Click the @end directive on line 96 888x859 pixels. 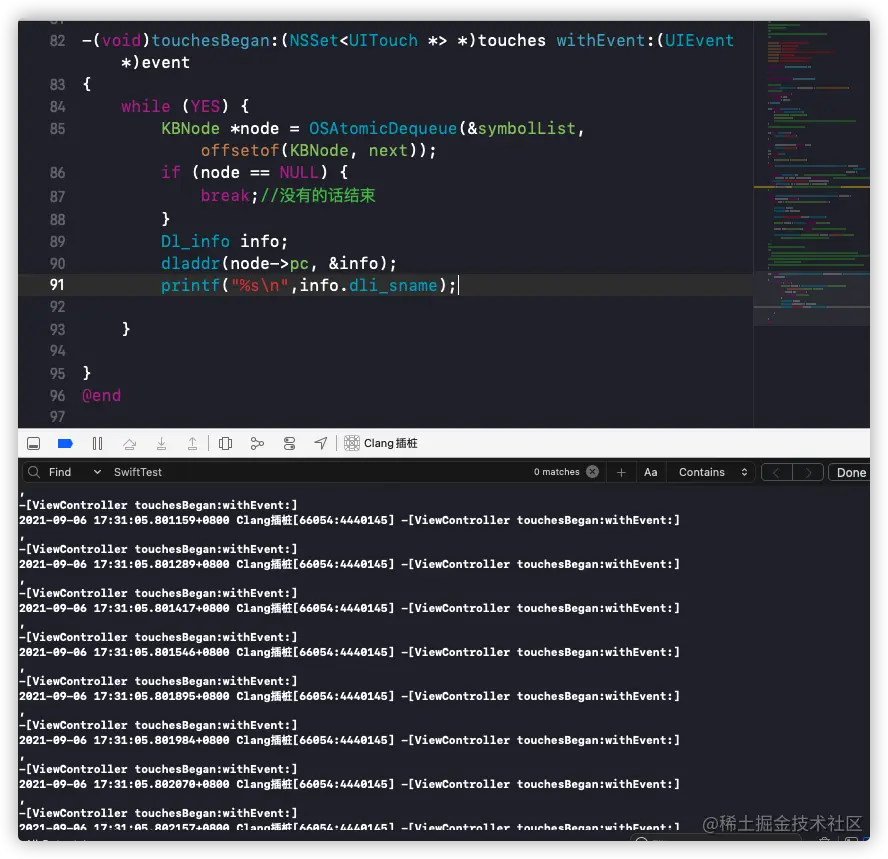click(101, 396)
